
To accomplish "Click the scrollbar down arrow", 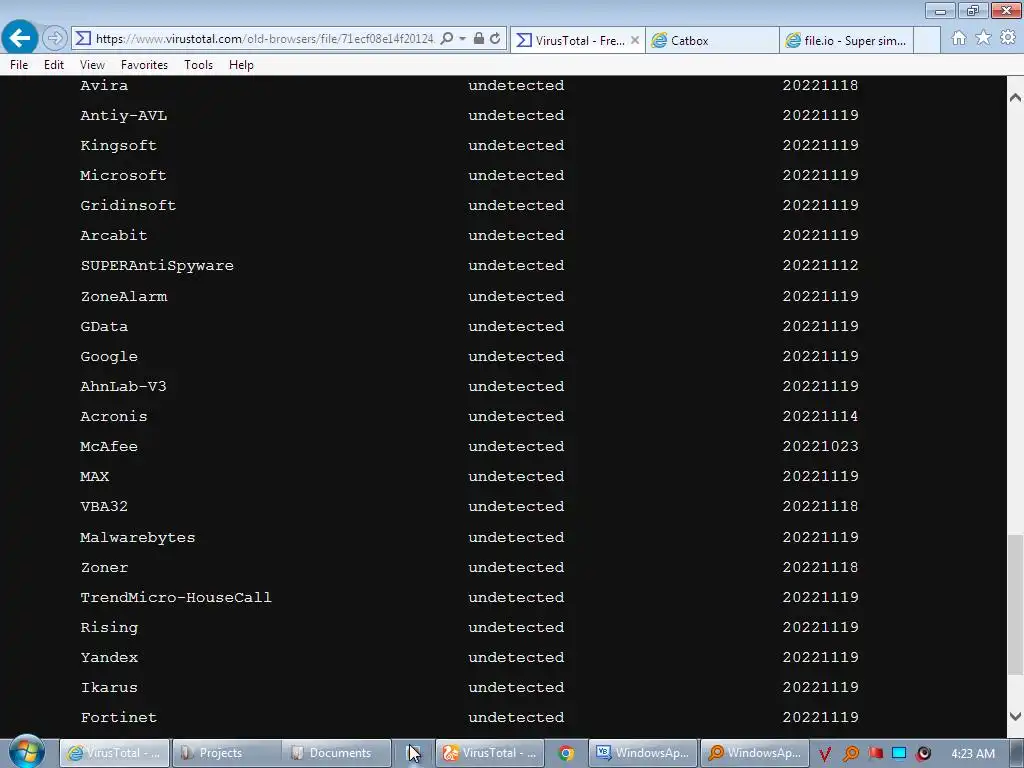I will click(x=1015, y=716).
